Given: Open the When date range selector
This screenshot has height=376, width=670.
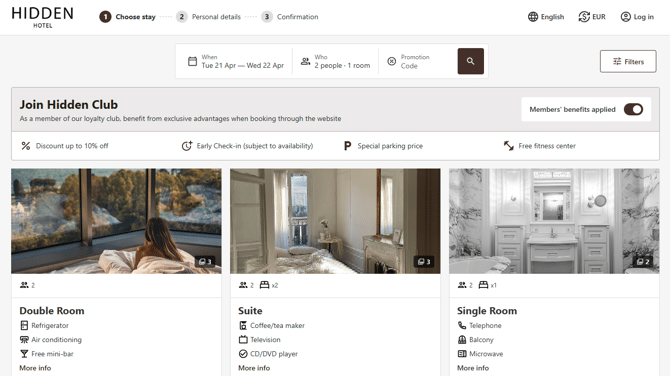Looking at the screenshot, I should [236, 62].
